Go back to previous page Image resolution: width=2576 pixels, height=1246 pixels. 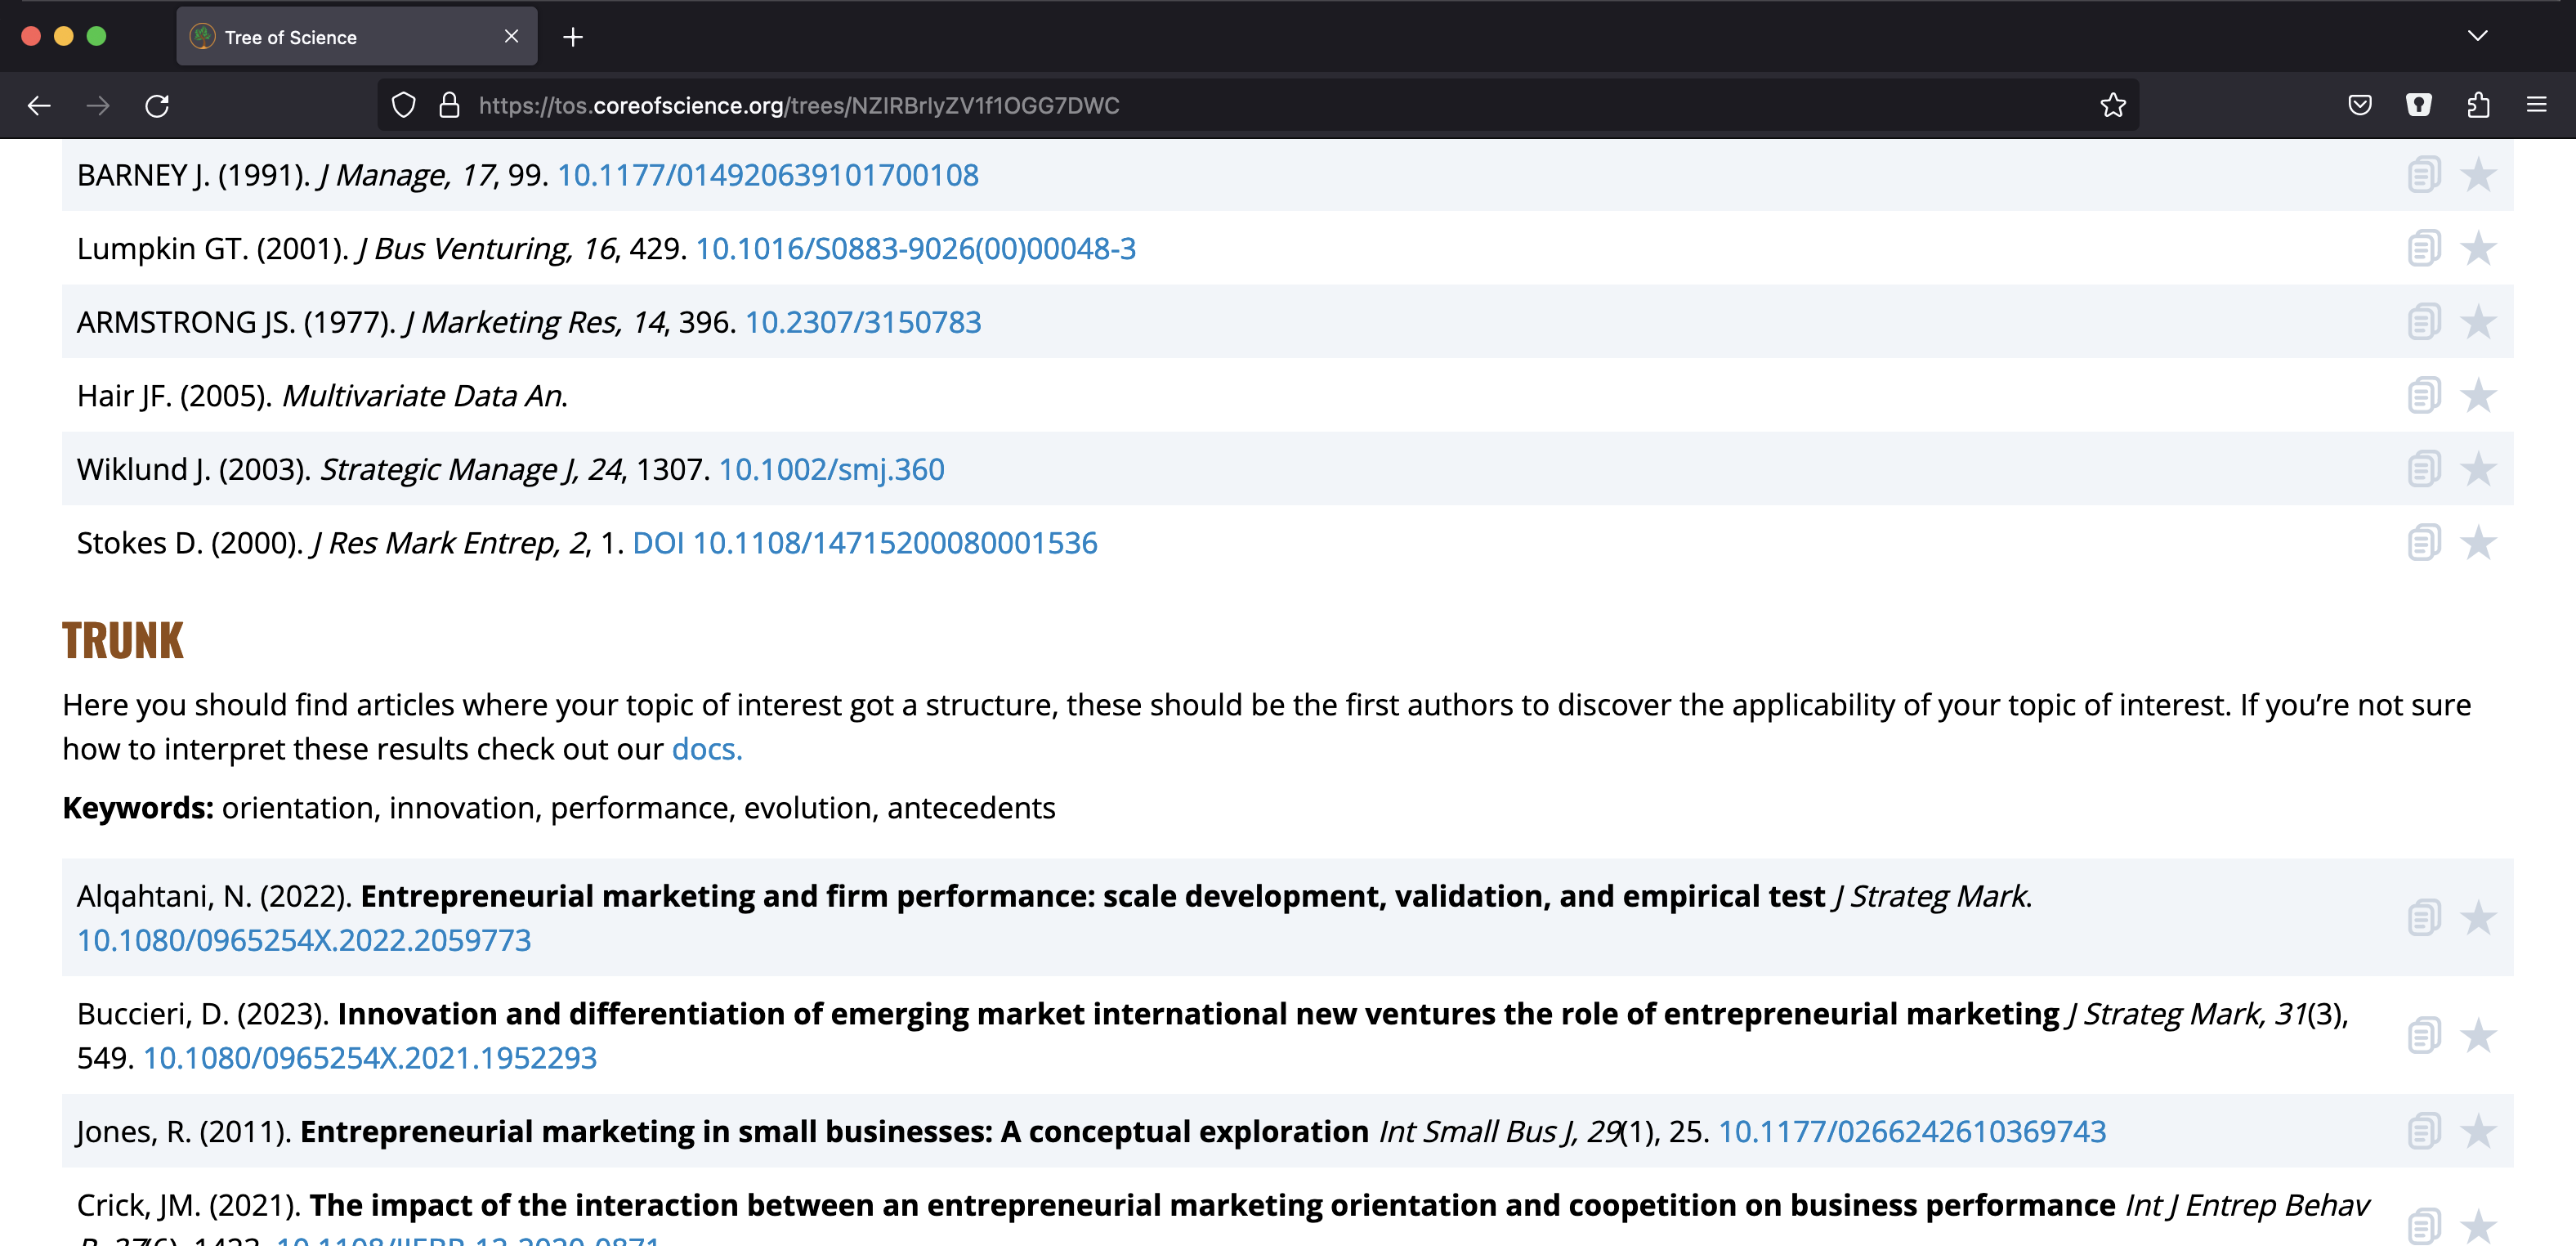pos(39,105)
